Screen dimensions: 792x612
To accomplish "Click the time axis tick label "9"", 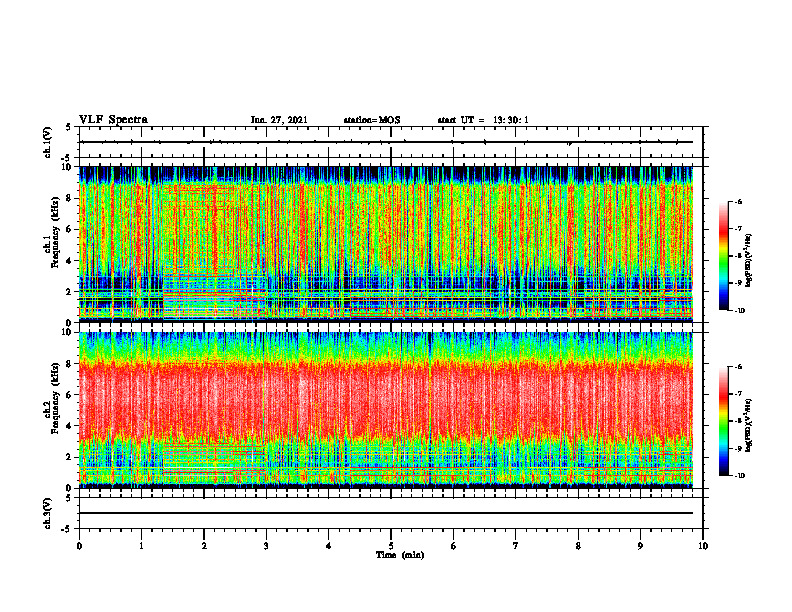I will pos(640,546).
